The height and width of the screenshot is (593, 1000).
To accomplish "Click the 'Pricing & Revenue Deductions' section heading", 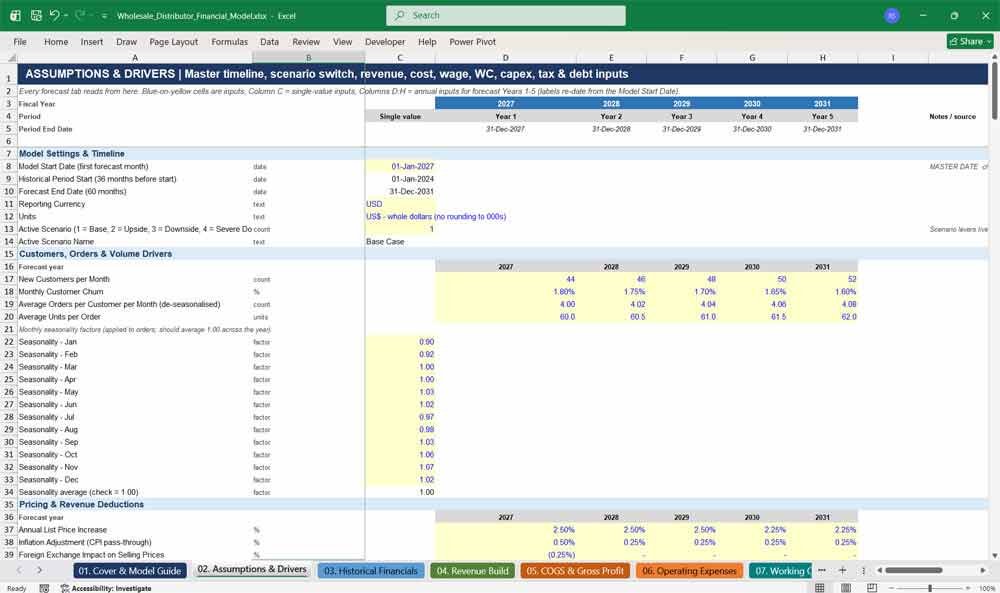I will click(x=81, y=504).
